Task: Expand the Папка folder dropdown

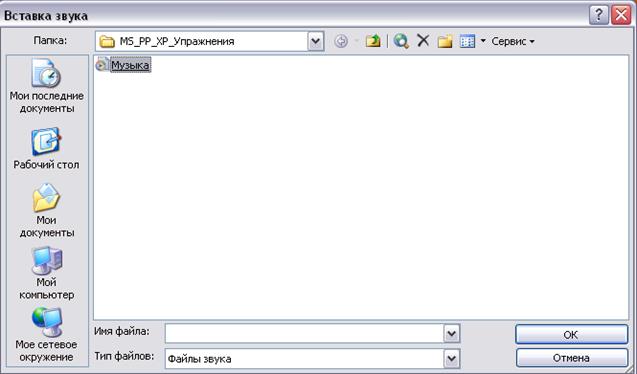Action: [x=316, y=41]
